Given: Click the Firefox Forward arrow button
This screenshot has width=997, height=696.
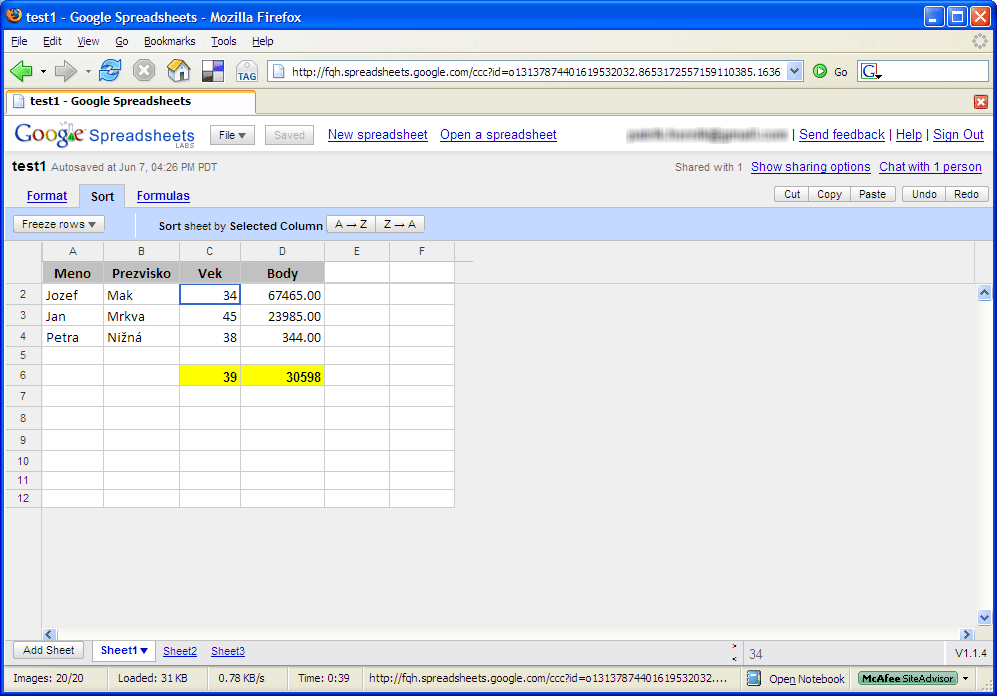Looking at the screenshot, I should (65, 71).
